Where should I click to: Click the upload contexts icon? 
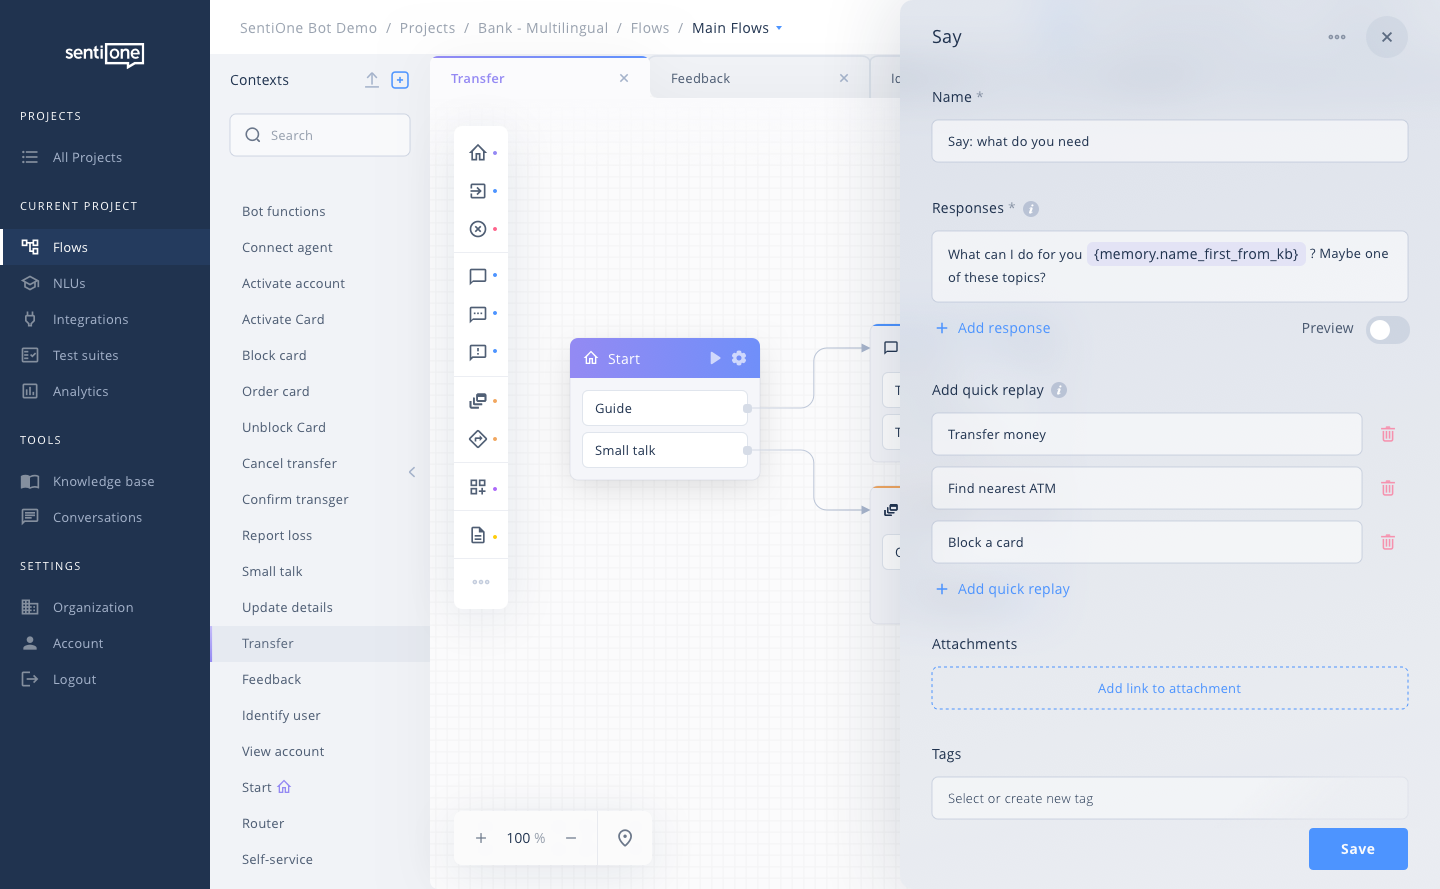click(x=372, y=80)
